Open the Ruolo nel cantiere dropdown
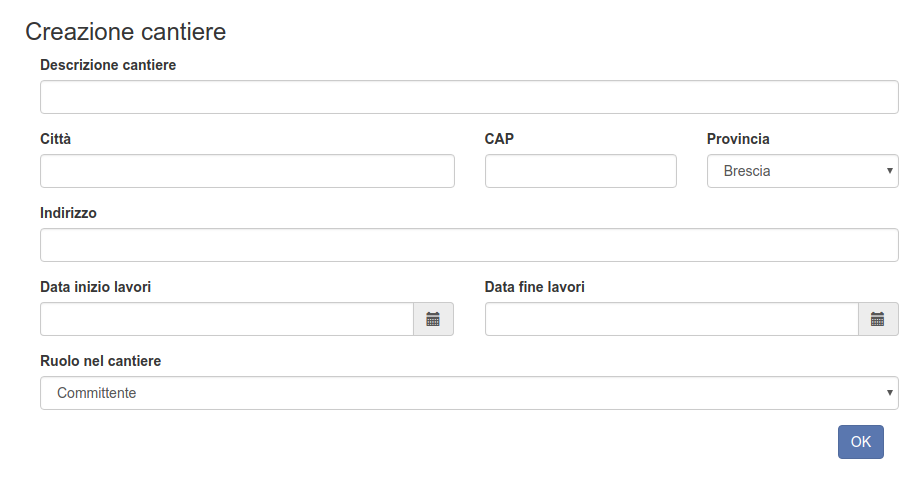Image resolution: width=922 pixels, height=483 pixels. point(469,393)
